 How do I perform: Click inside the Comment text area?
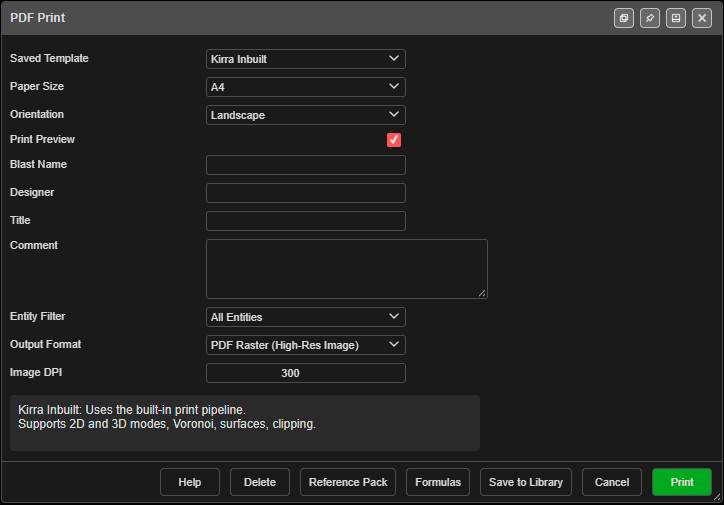tap(347, 269)
